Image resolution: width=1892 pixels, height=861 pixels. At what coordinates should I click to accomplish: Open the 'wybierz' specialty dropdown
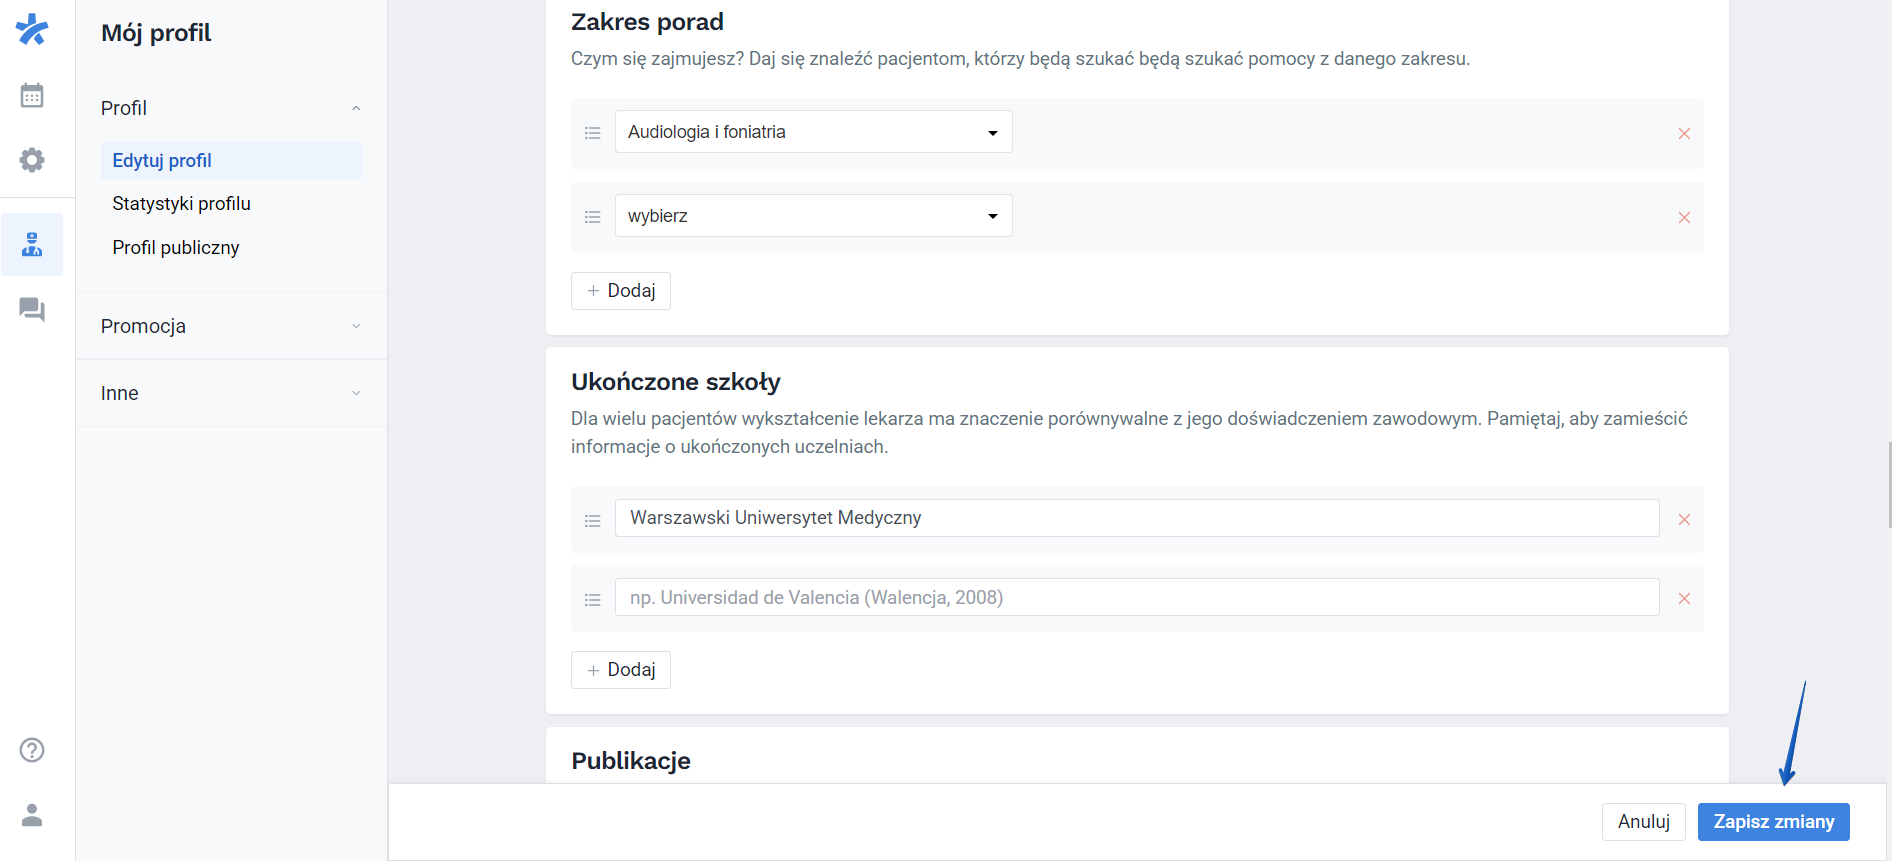(x=812, y=215)
